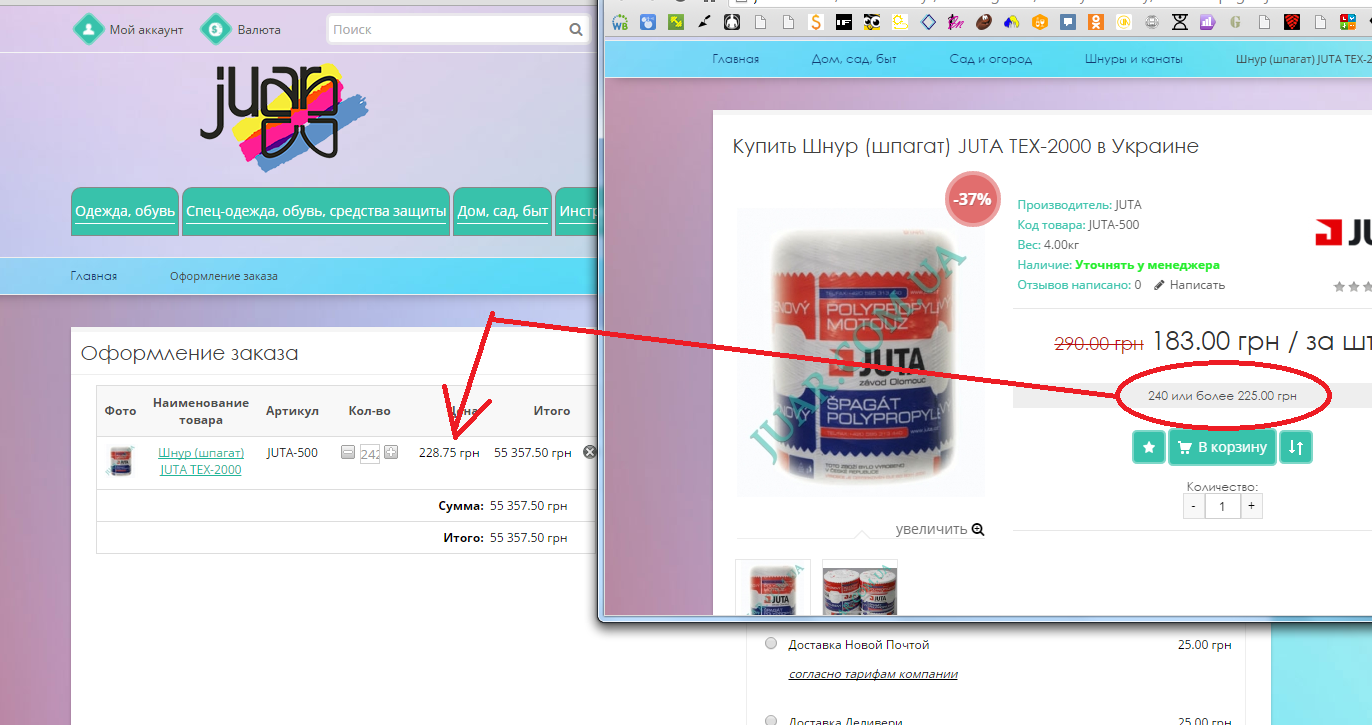
Task: Open the brown coffee bean bookmark
Action: [984, 22]
